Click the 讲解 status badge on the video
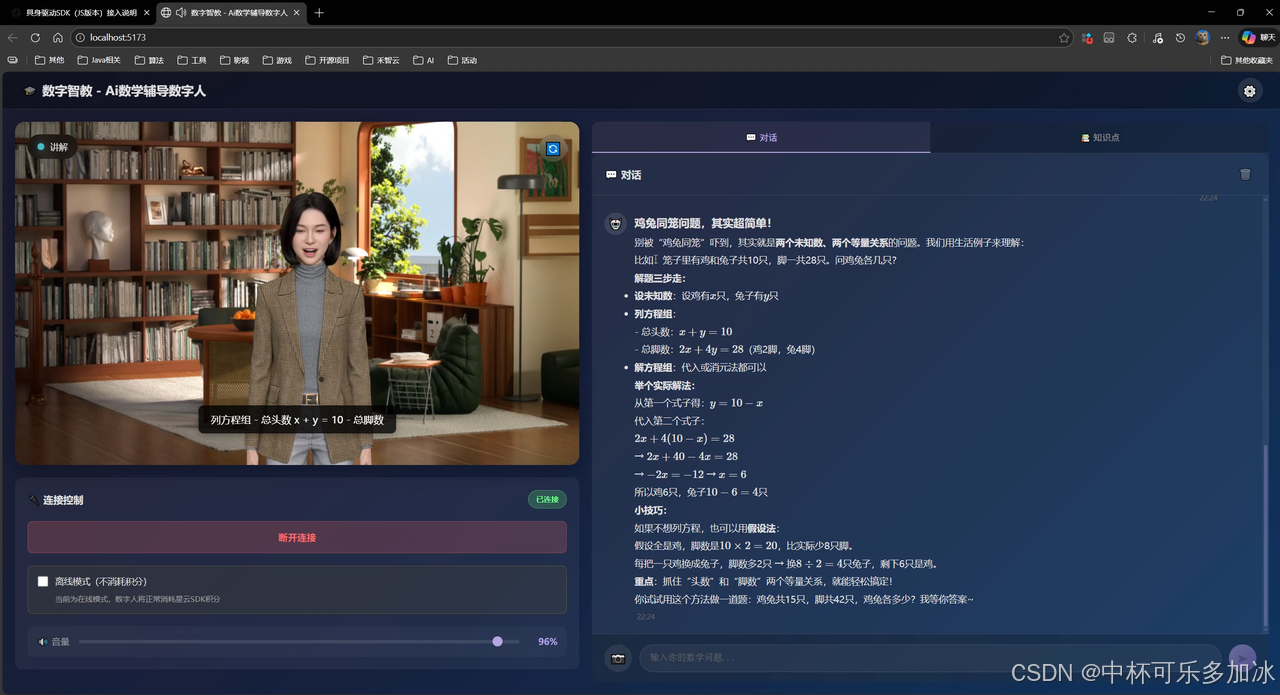 pos(53,147)
